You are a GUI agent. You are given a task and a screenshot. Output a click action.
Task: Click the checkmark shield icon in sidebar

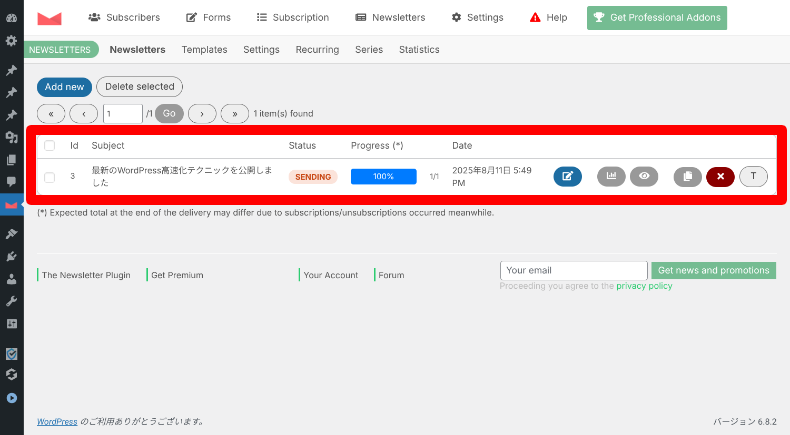click(x=11, y=354)
